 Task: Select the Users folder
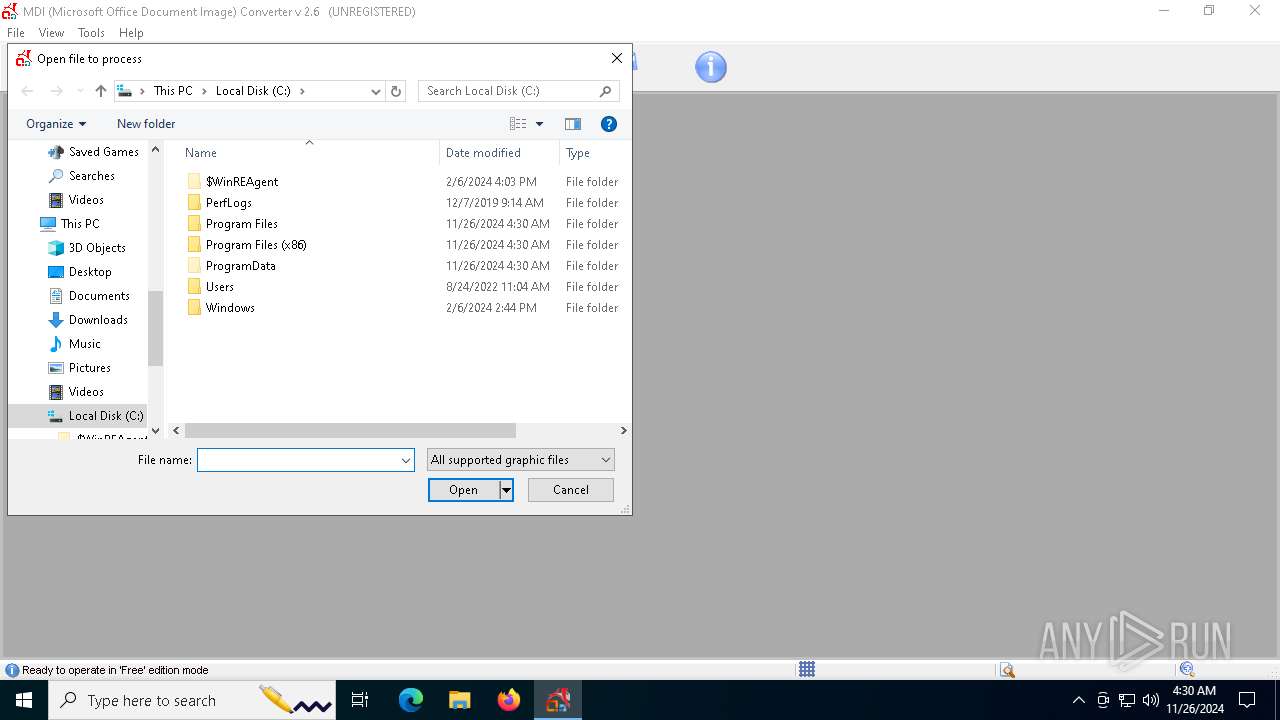[x=220, y=287]
